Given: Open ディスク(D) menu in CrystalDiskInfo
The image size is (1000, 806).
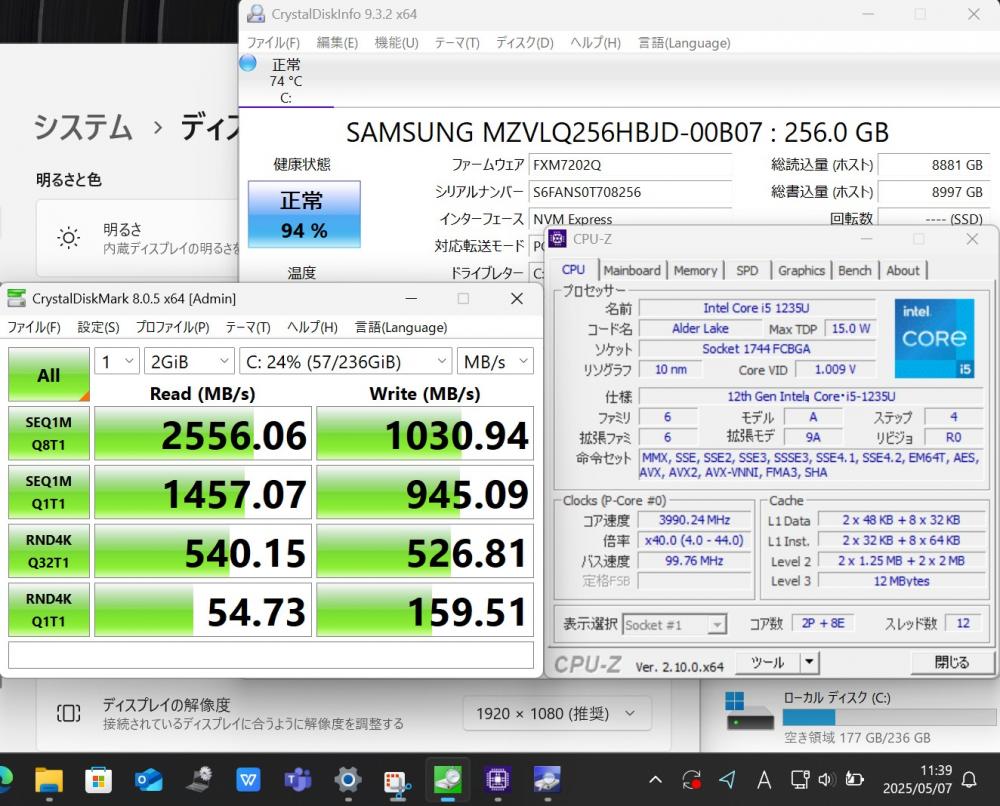Looking at the screenshot, I should click(525, 43).
